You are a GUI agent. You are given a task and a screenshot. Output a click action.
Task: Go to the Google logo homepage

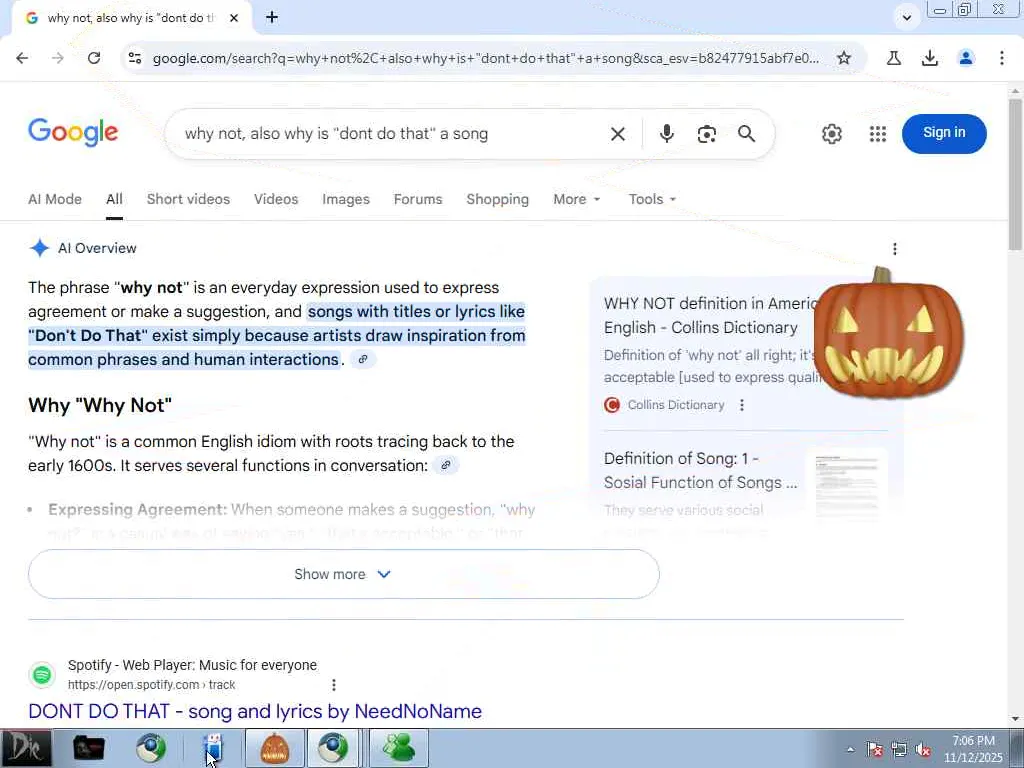73,133
